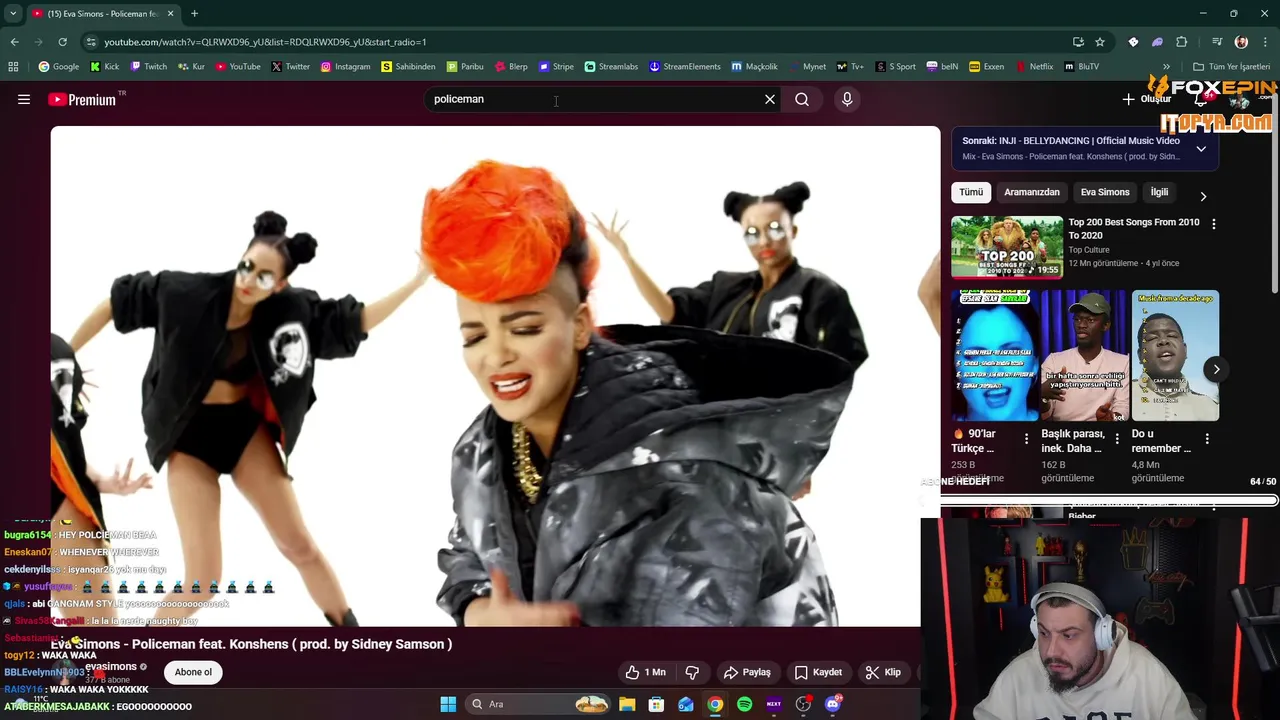The width and height of the screenshot is (1280, 720).
Task: Select the Aramanızdan filter chip
Action: [x=1032, y=192]
